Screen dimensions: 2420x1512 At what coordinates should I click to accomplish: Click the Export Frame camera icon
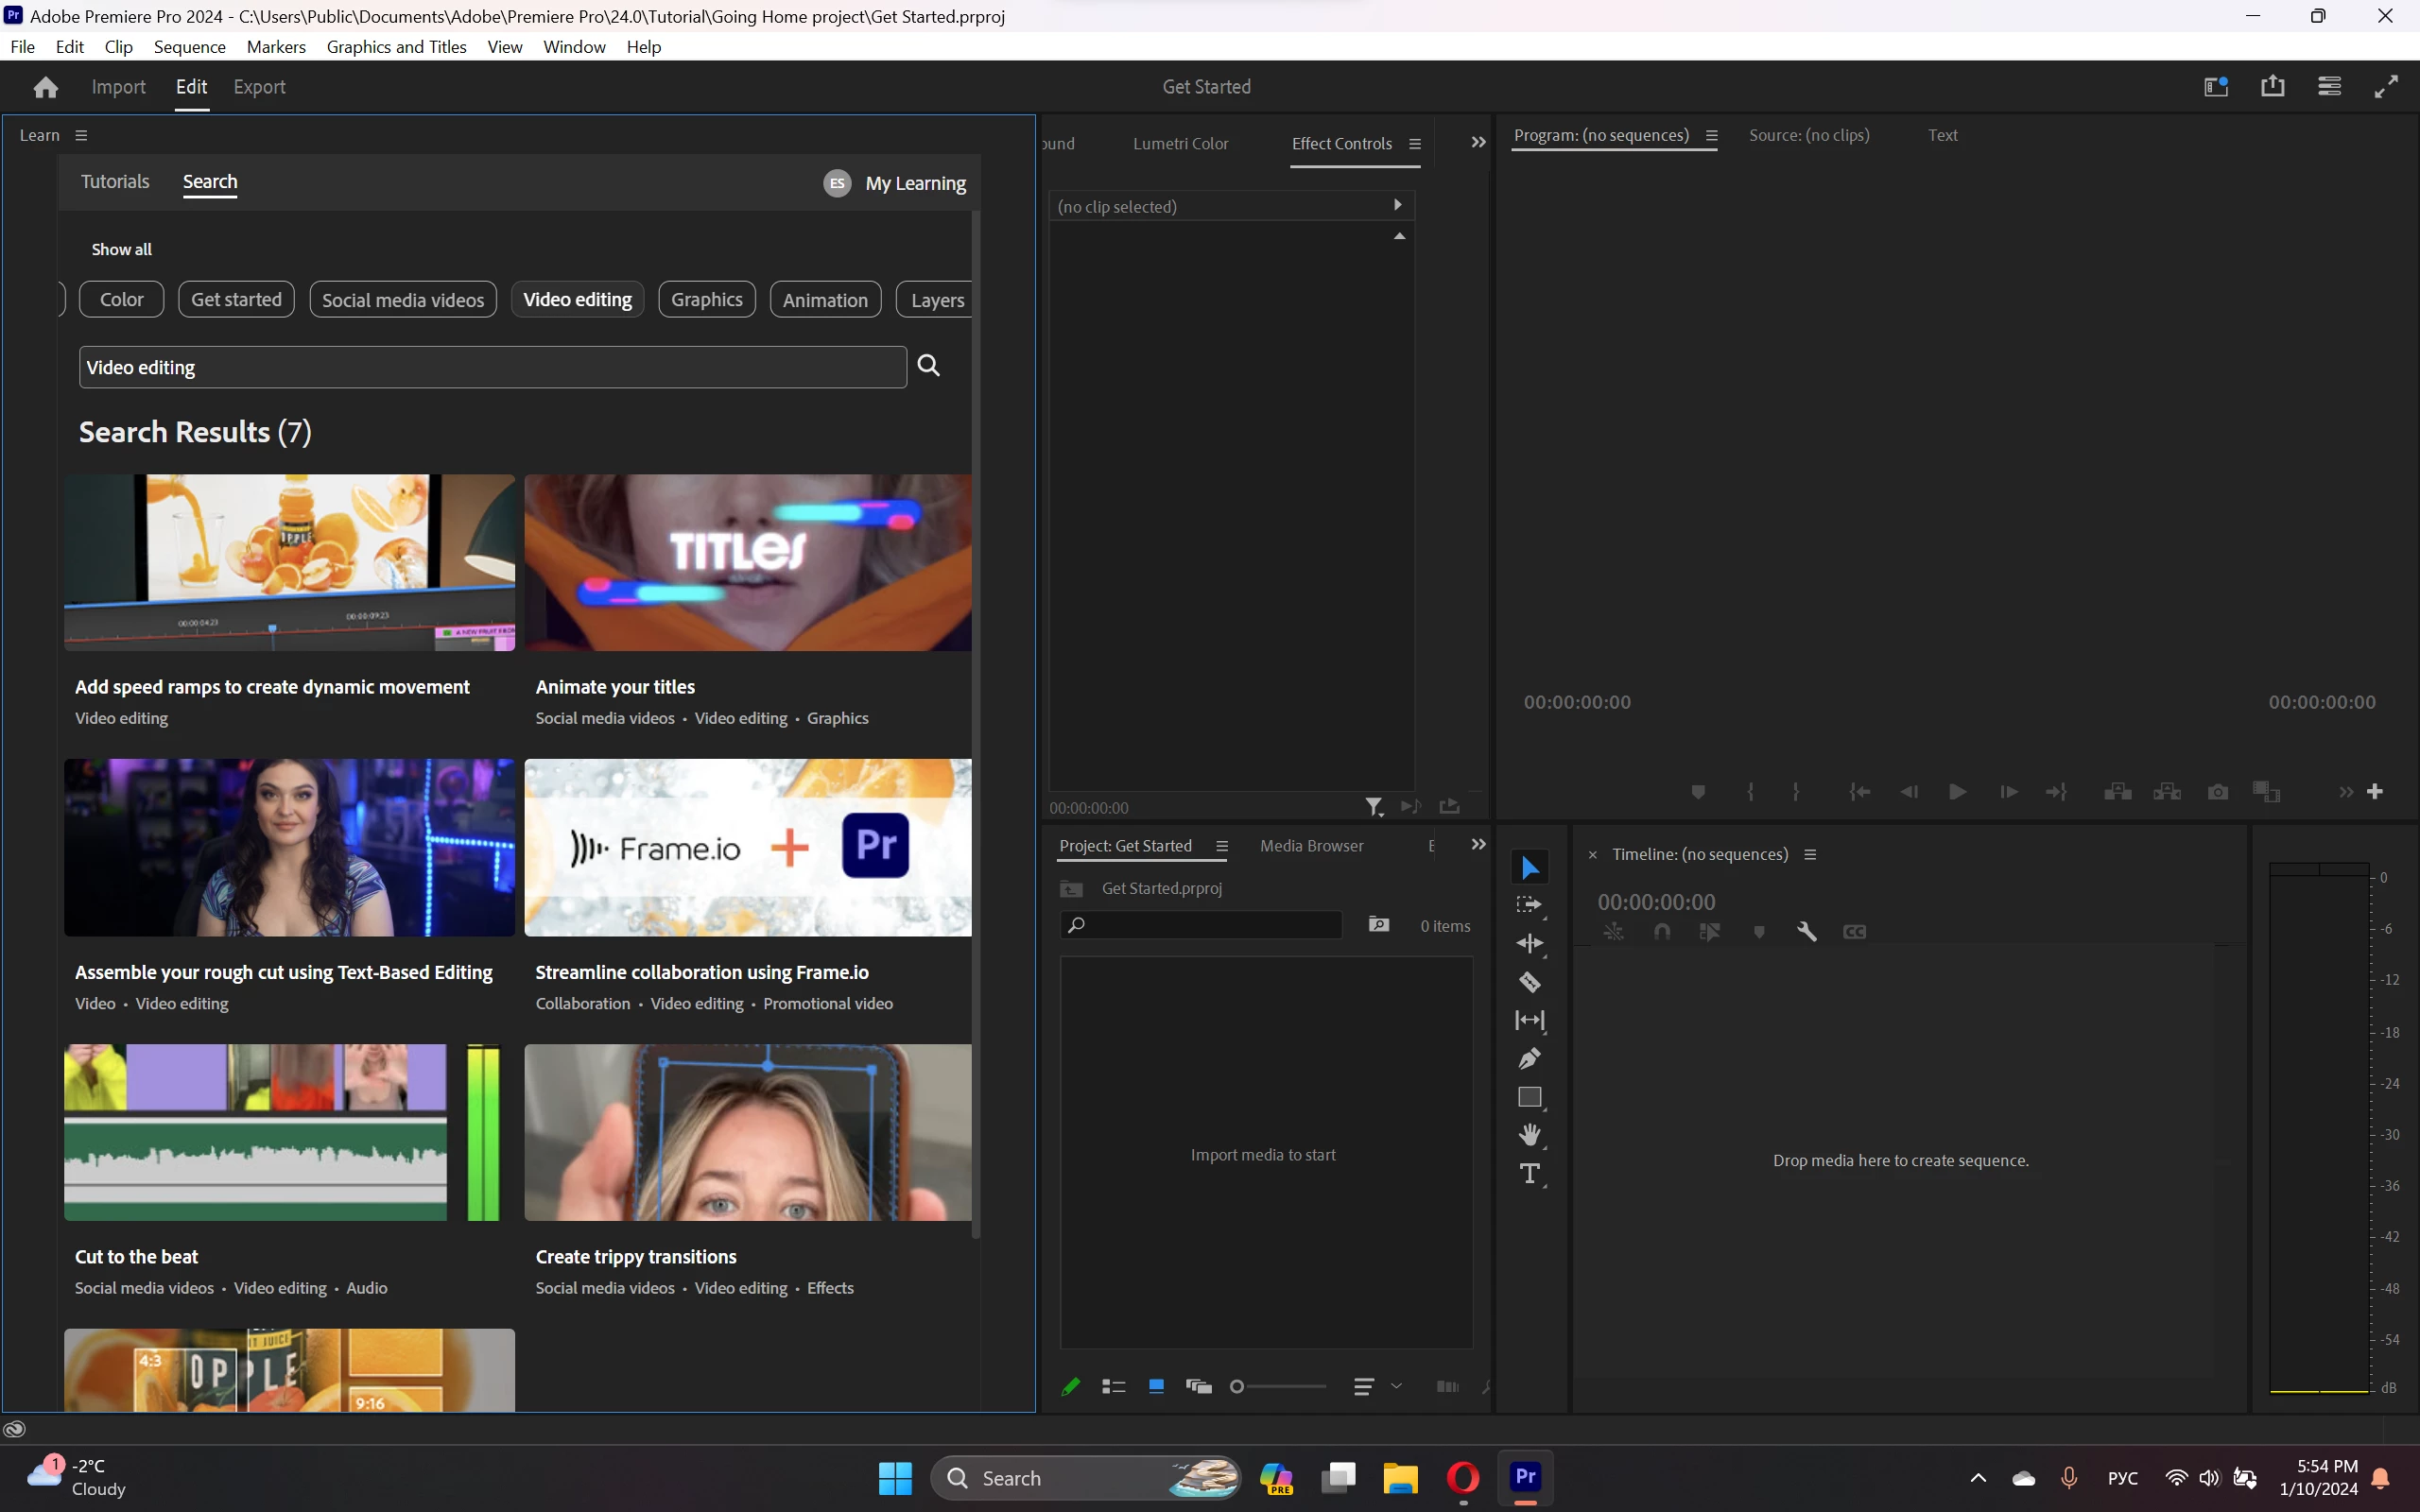(x=2217, y=792)
